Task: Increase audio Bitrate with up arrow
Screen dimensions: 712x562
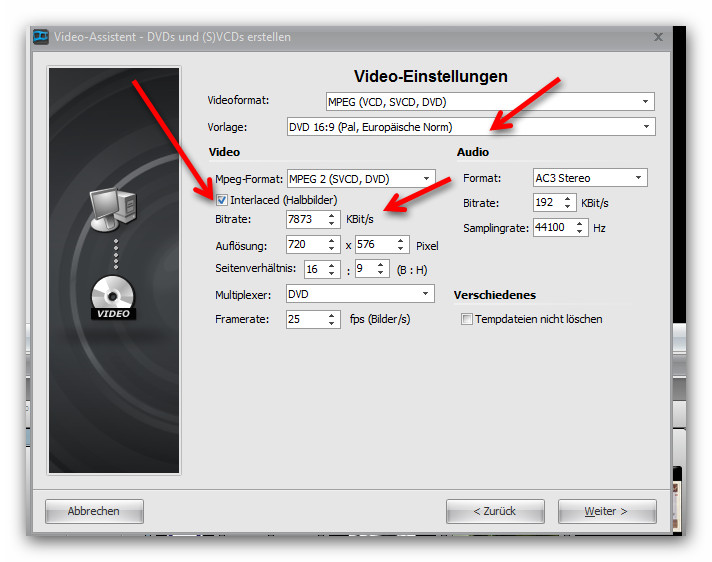Action: pos(569,198)
